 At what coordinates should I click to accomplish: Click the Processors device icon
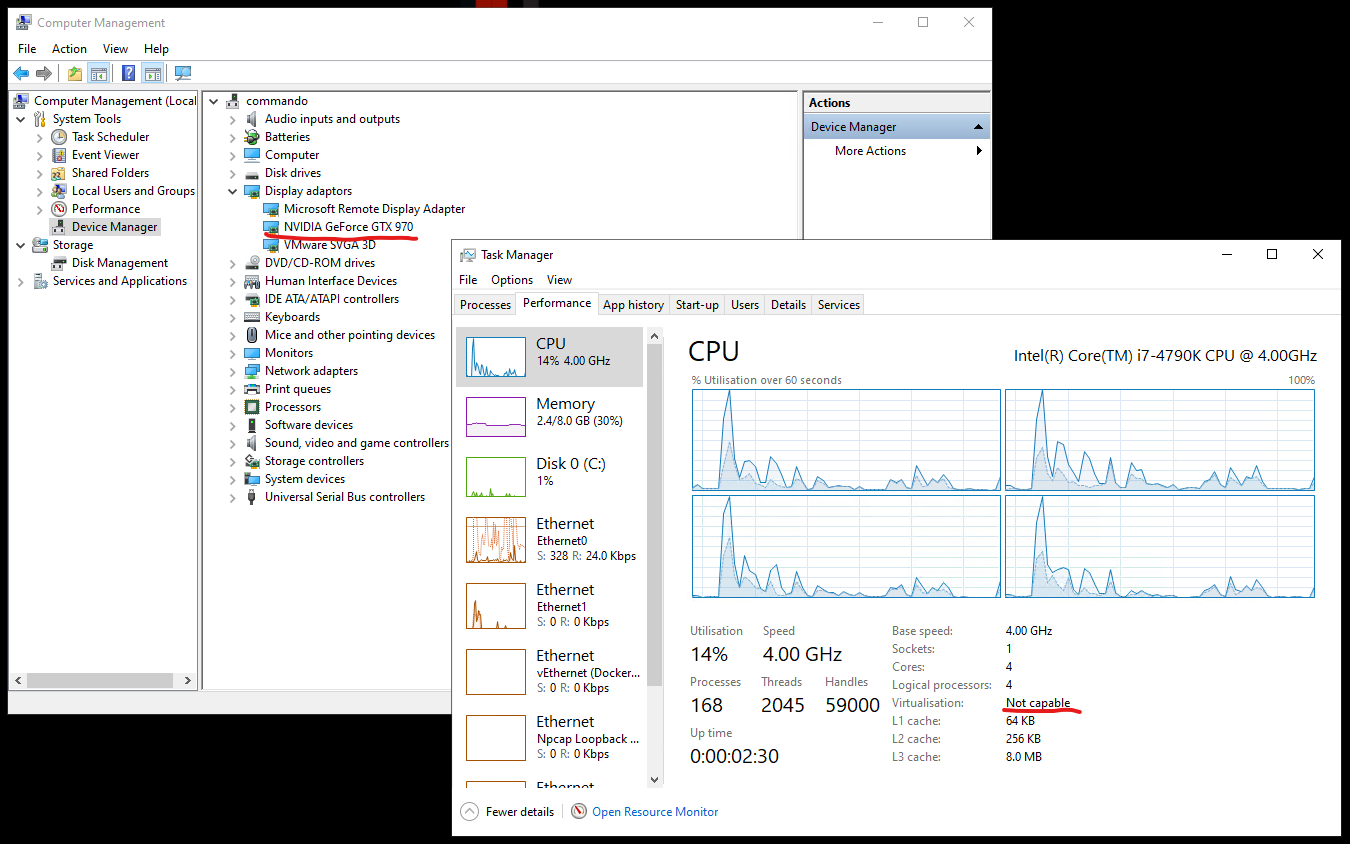[x=252, y=407]
